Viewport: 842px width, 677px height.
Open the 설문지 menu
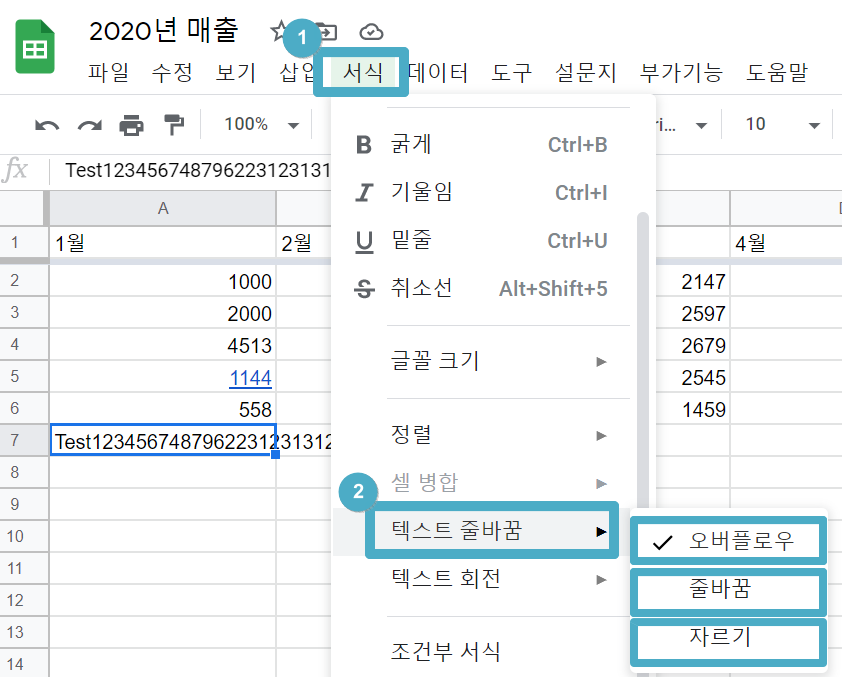point(585,72)
